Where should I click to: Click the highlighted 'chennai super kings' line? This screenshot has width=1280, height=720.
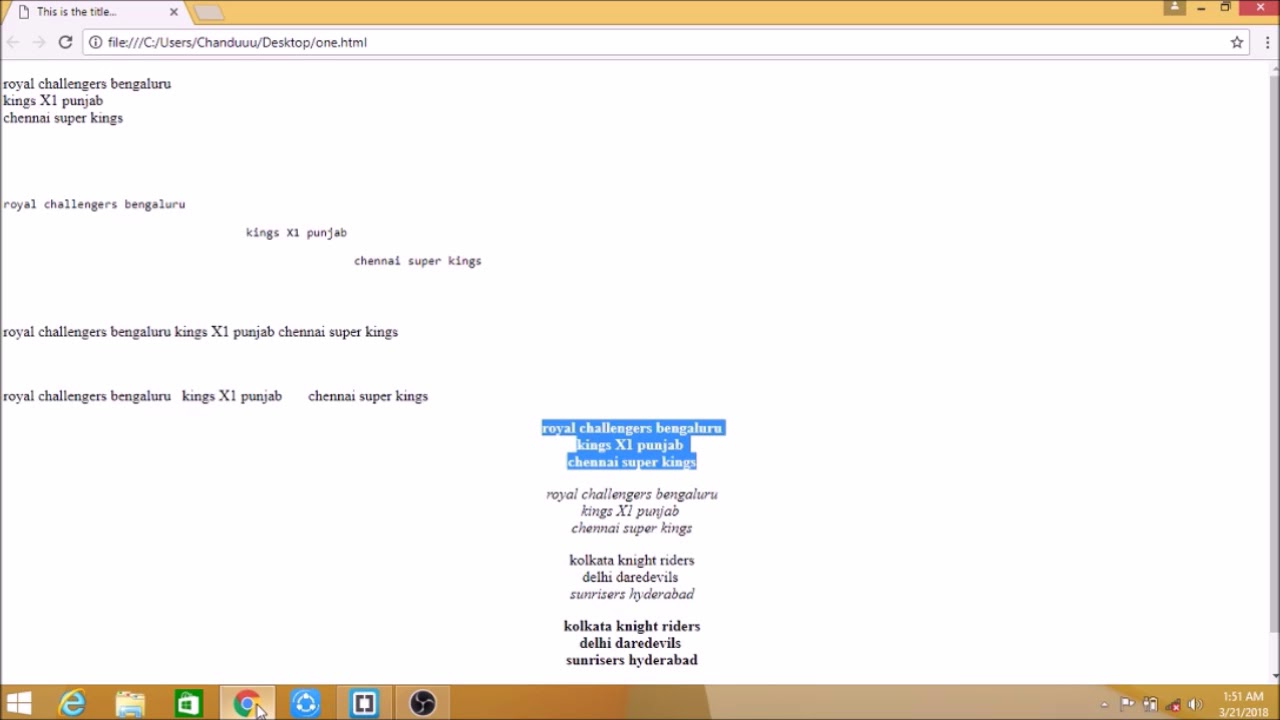[x=632, y=462]
